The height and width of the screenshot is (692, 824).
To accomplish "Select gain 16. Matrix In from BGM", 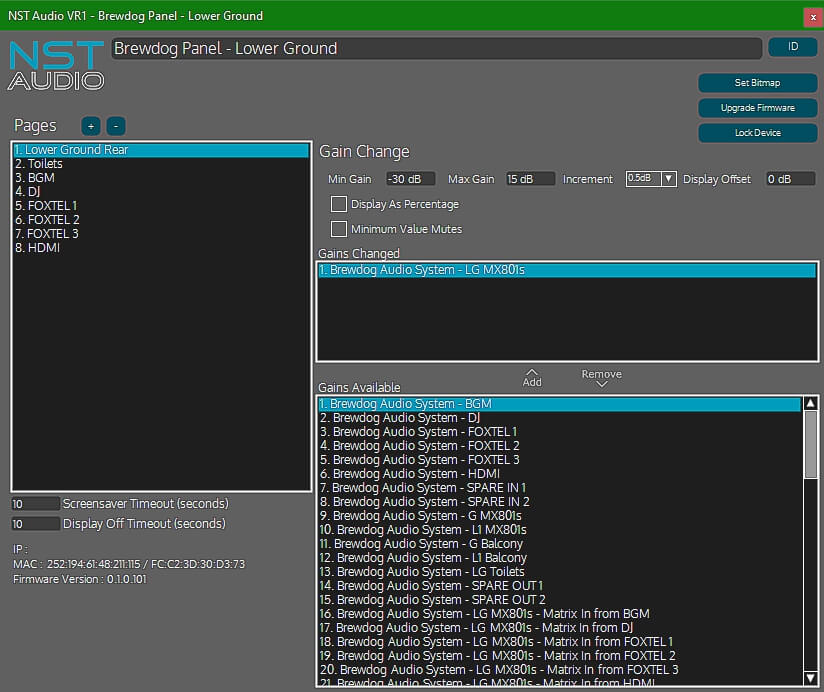I will point(560,614).
